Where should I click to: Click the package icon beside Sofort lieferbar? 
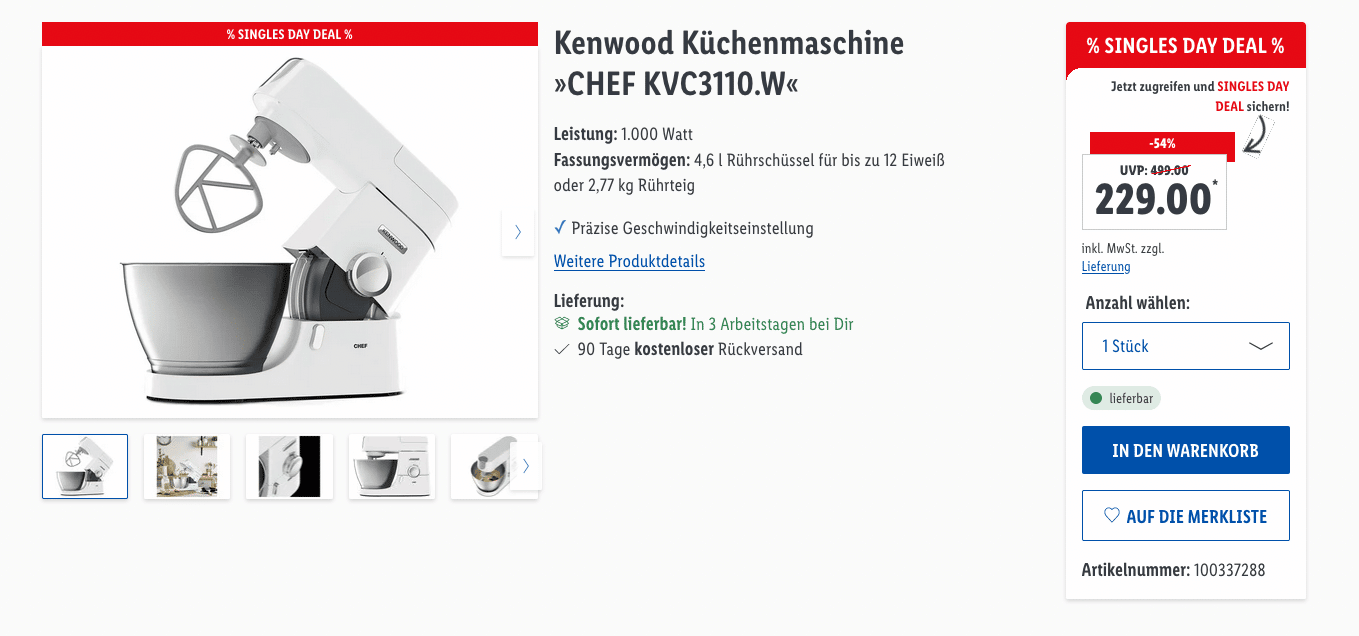pyautogui.click(x=562, y=324)
